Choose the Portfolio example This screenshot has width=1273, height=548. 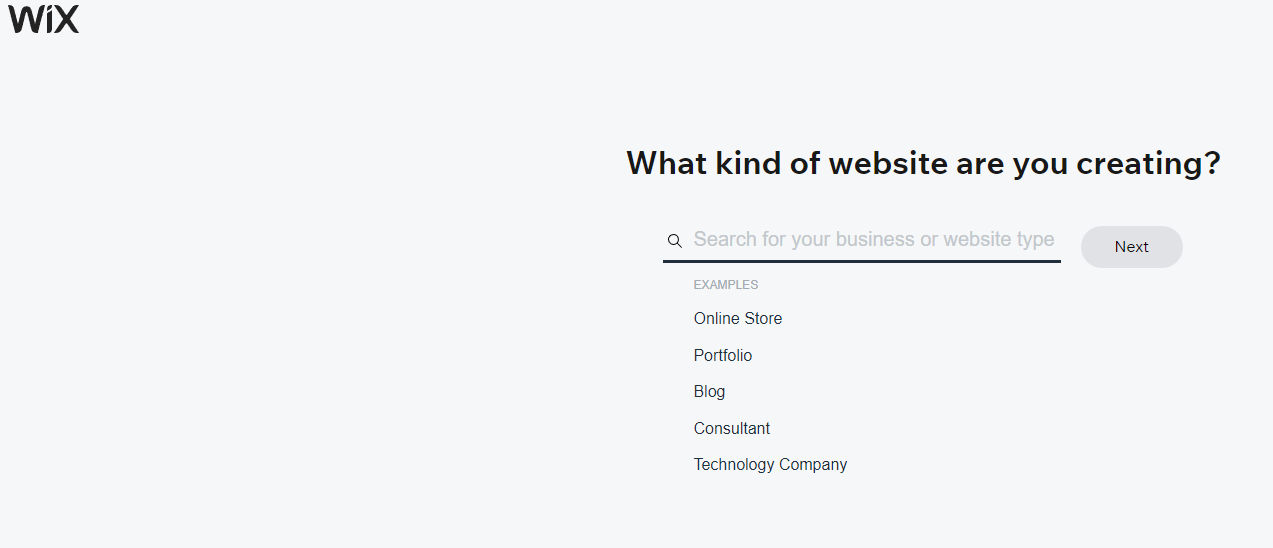coord(723,356)
